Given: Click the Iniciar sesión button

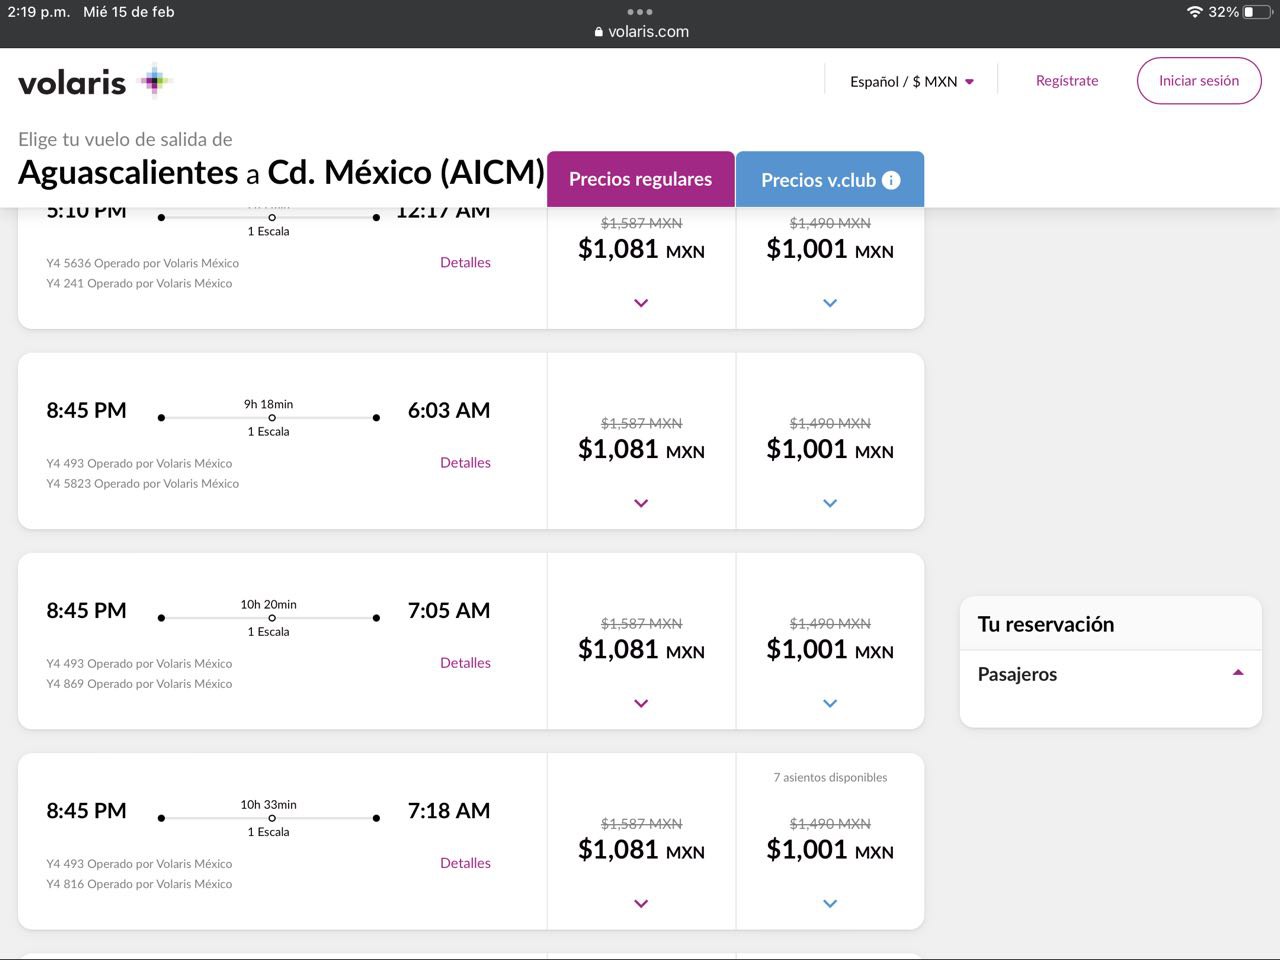Looking at the screenshot, I should (1198, 81).
